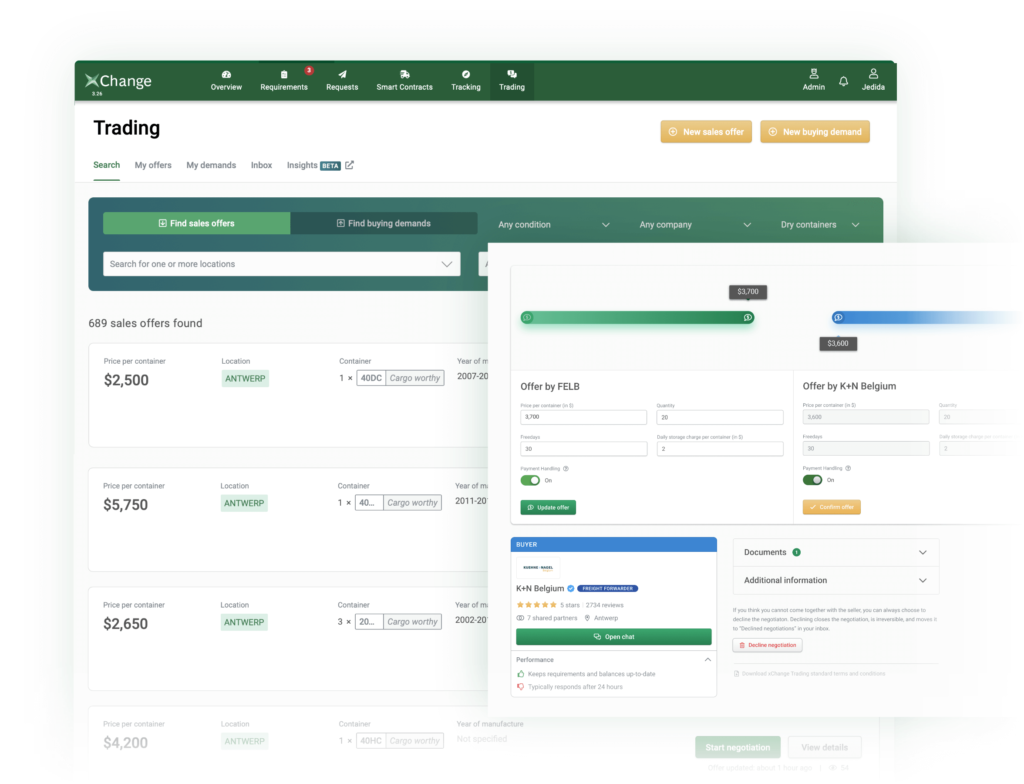The width and height of the screenshot is (1024, 784).
Task: Toggle Payment Handling for K+N Belgium offer
Action: (x=812, y=480)
